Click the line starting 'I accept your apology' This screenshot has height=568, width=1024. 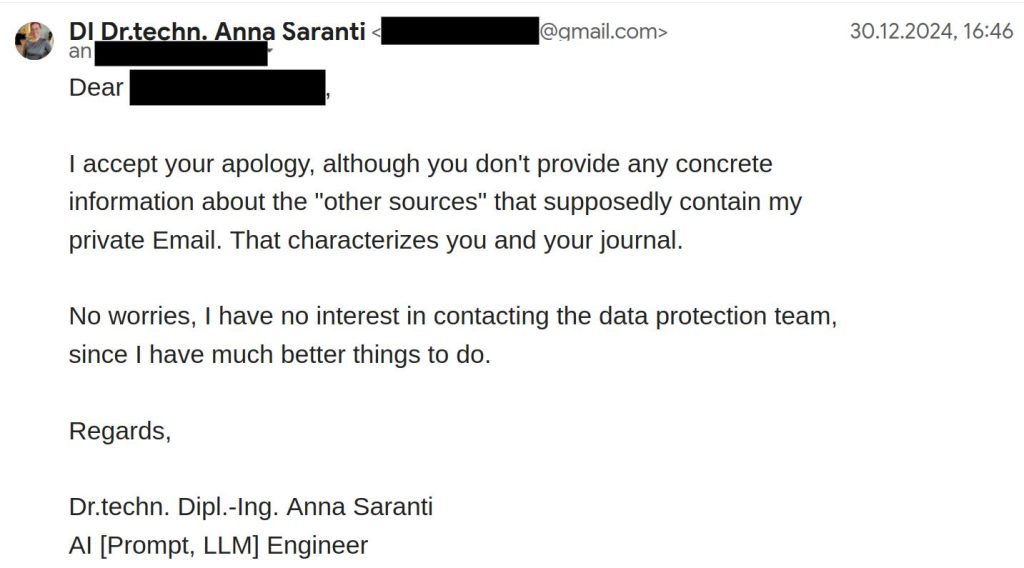tap(420, 163)
